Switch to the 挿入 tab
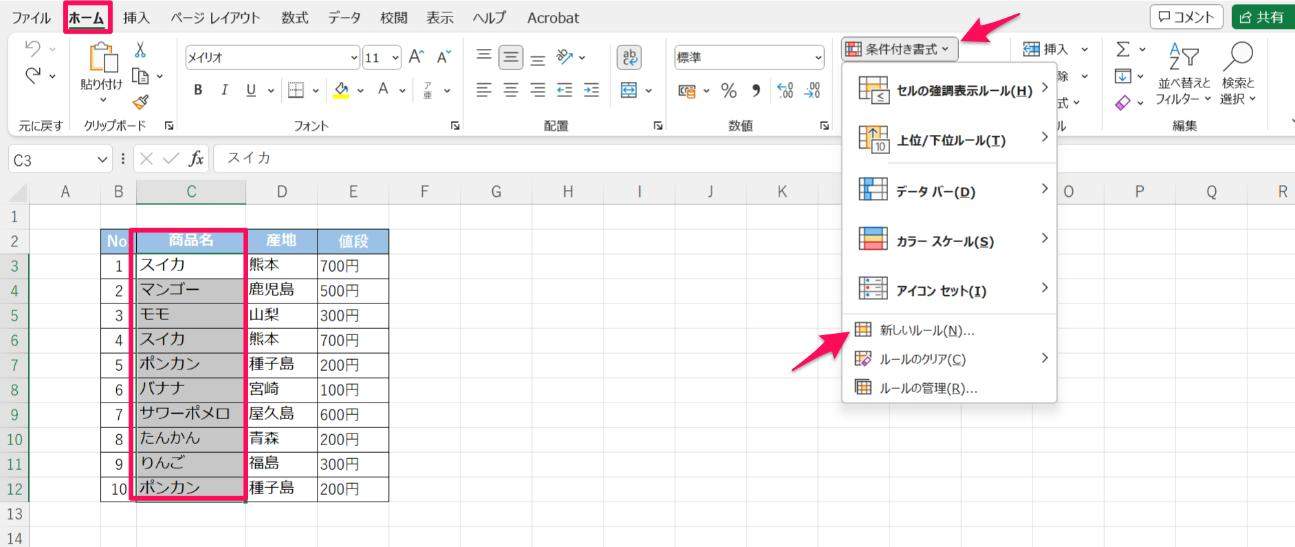 (136, 18)
